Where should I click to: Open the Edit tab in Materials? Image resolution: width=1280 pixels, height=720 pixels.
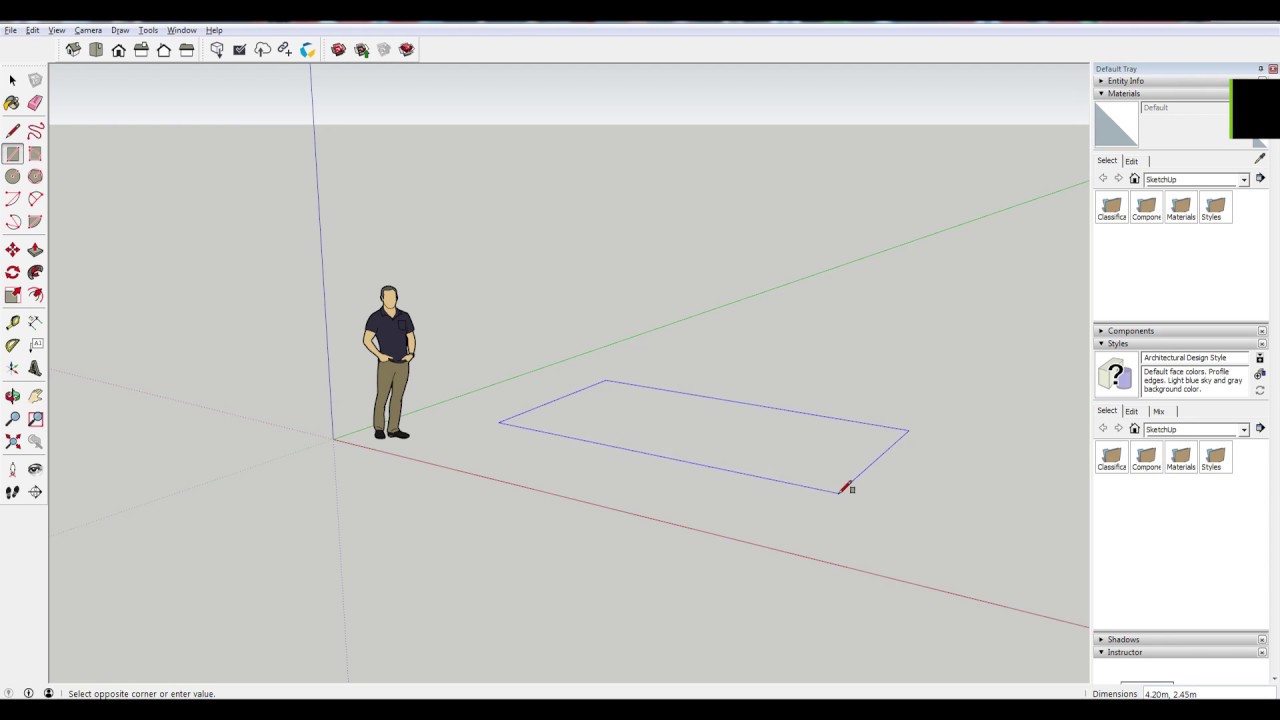1131,161
